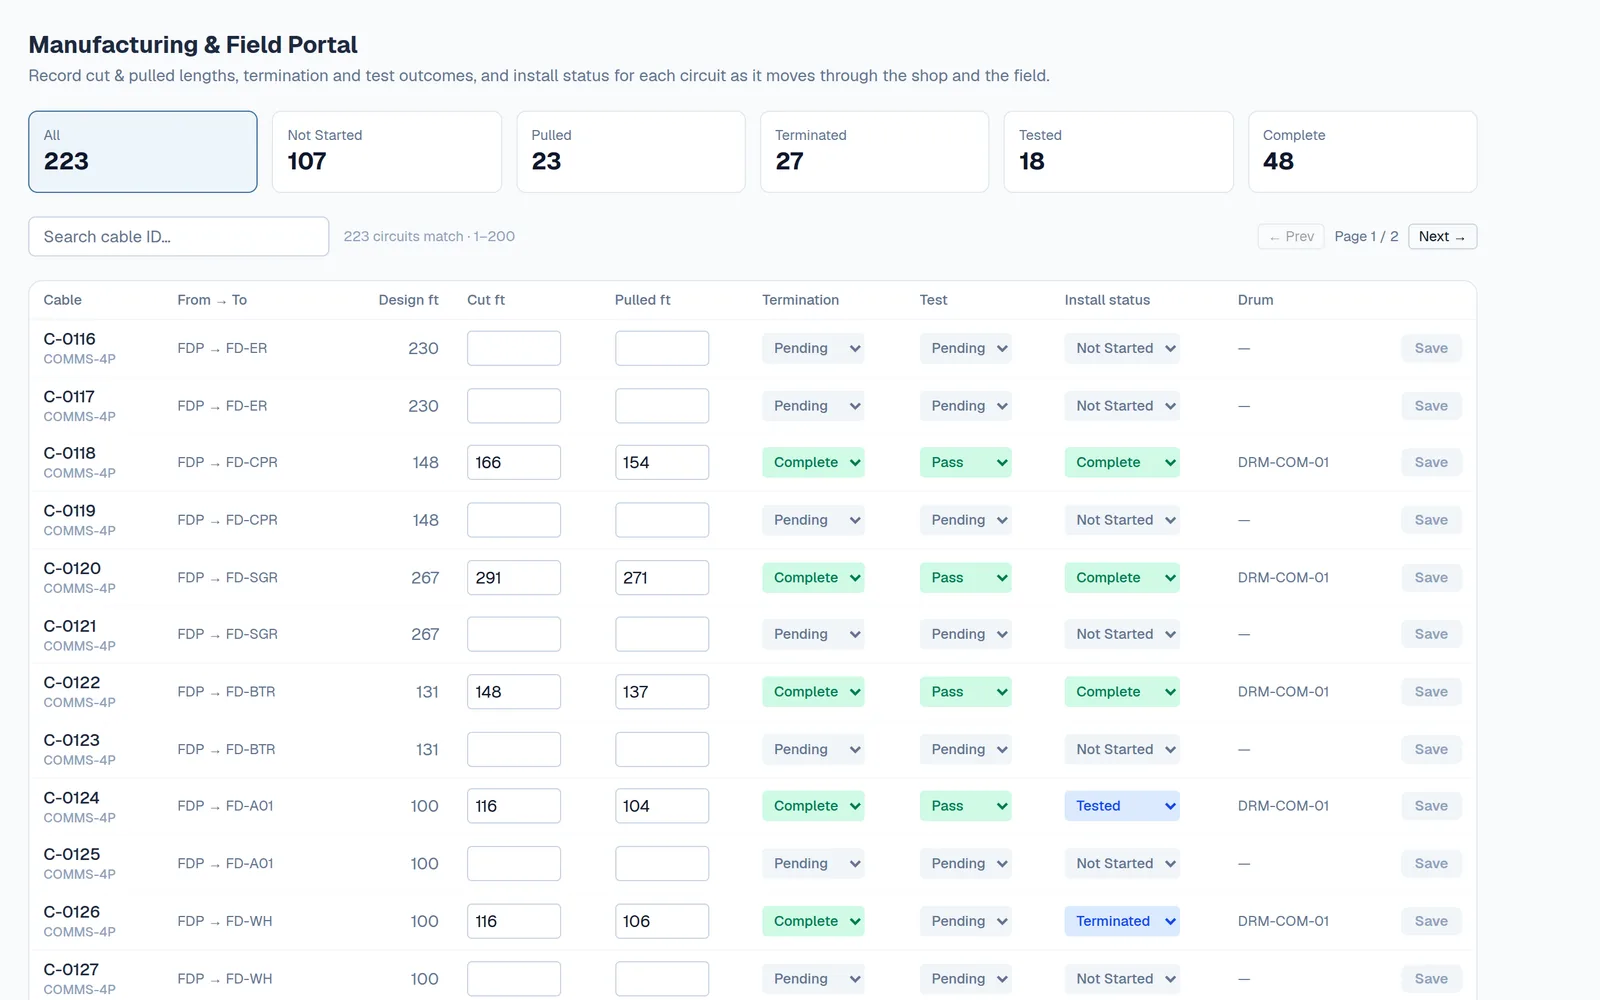The image size is (1600, 1000).
Task: Save the C-0121 row
Action: pyautogui.click(x=1431, y=634)
